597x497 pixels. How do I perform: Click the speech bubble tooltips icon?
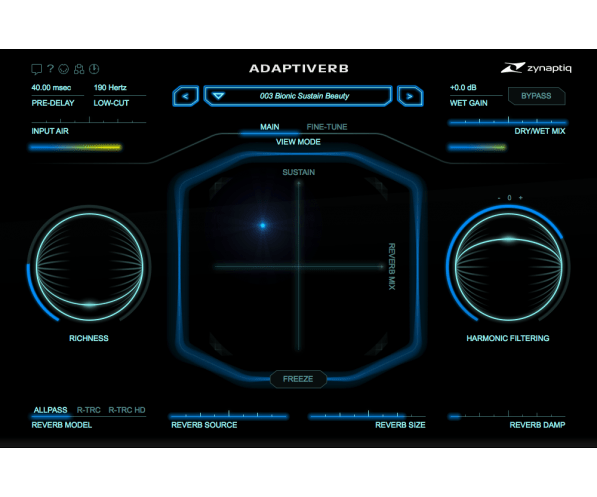36,69
